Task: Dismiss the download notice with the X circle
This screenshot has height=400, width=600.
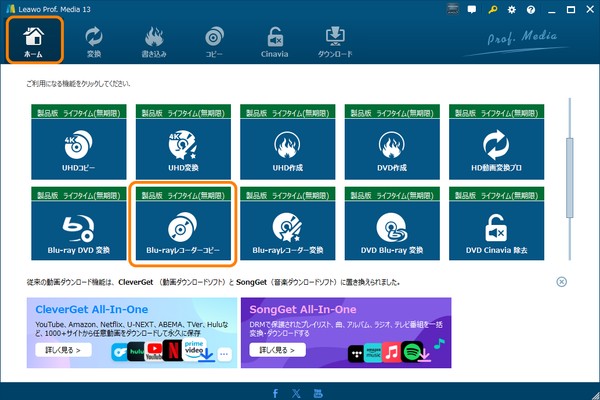Action: 561,282
